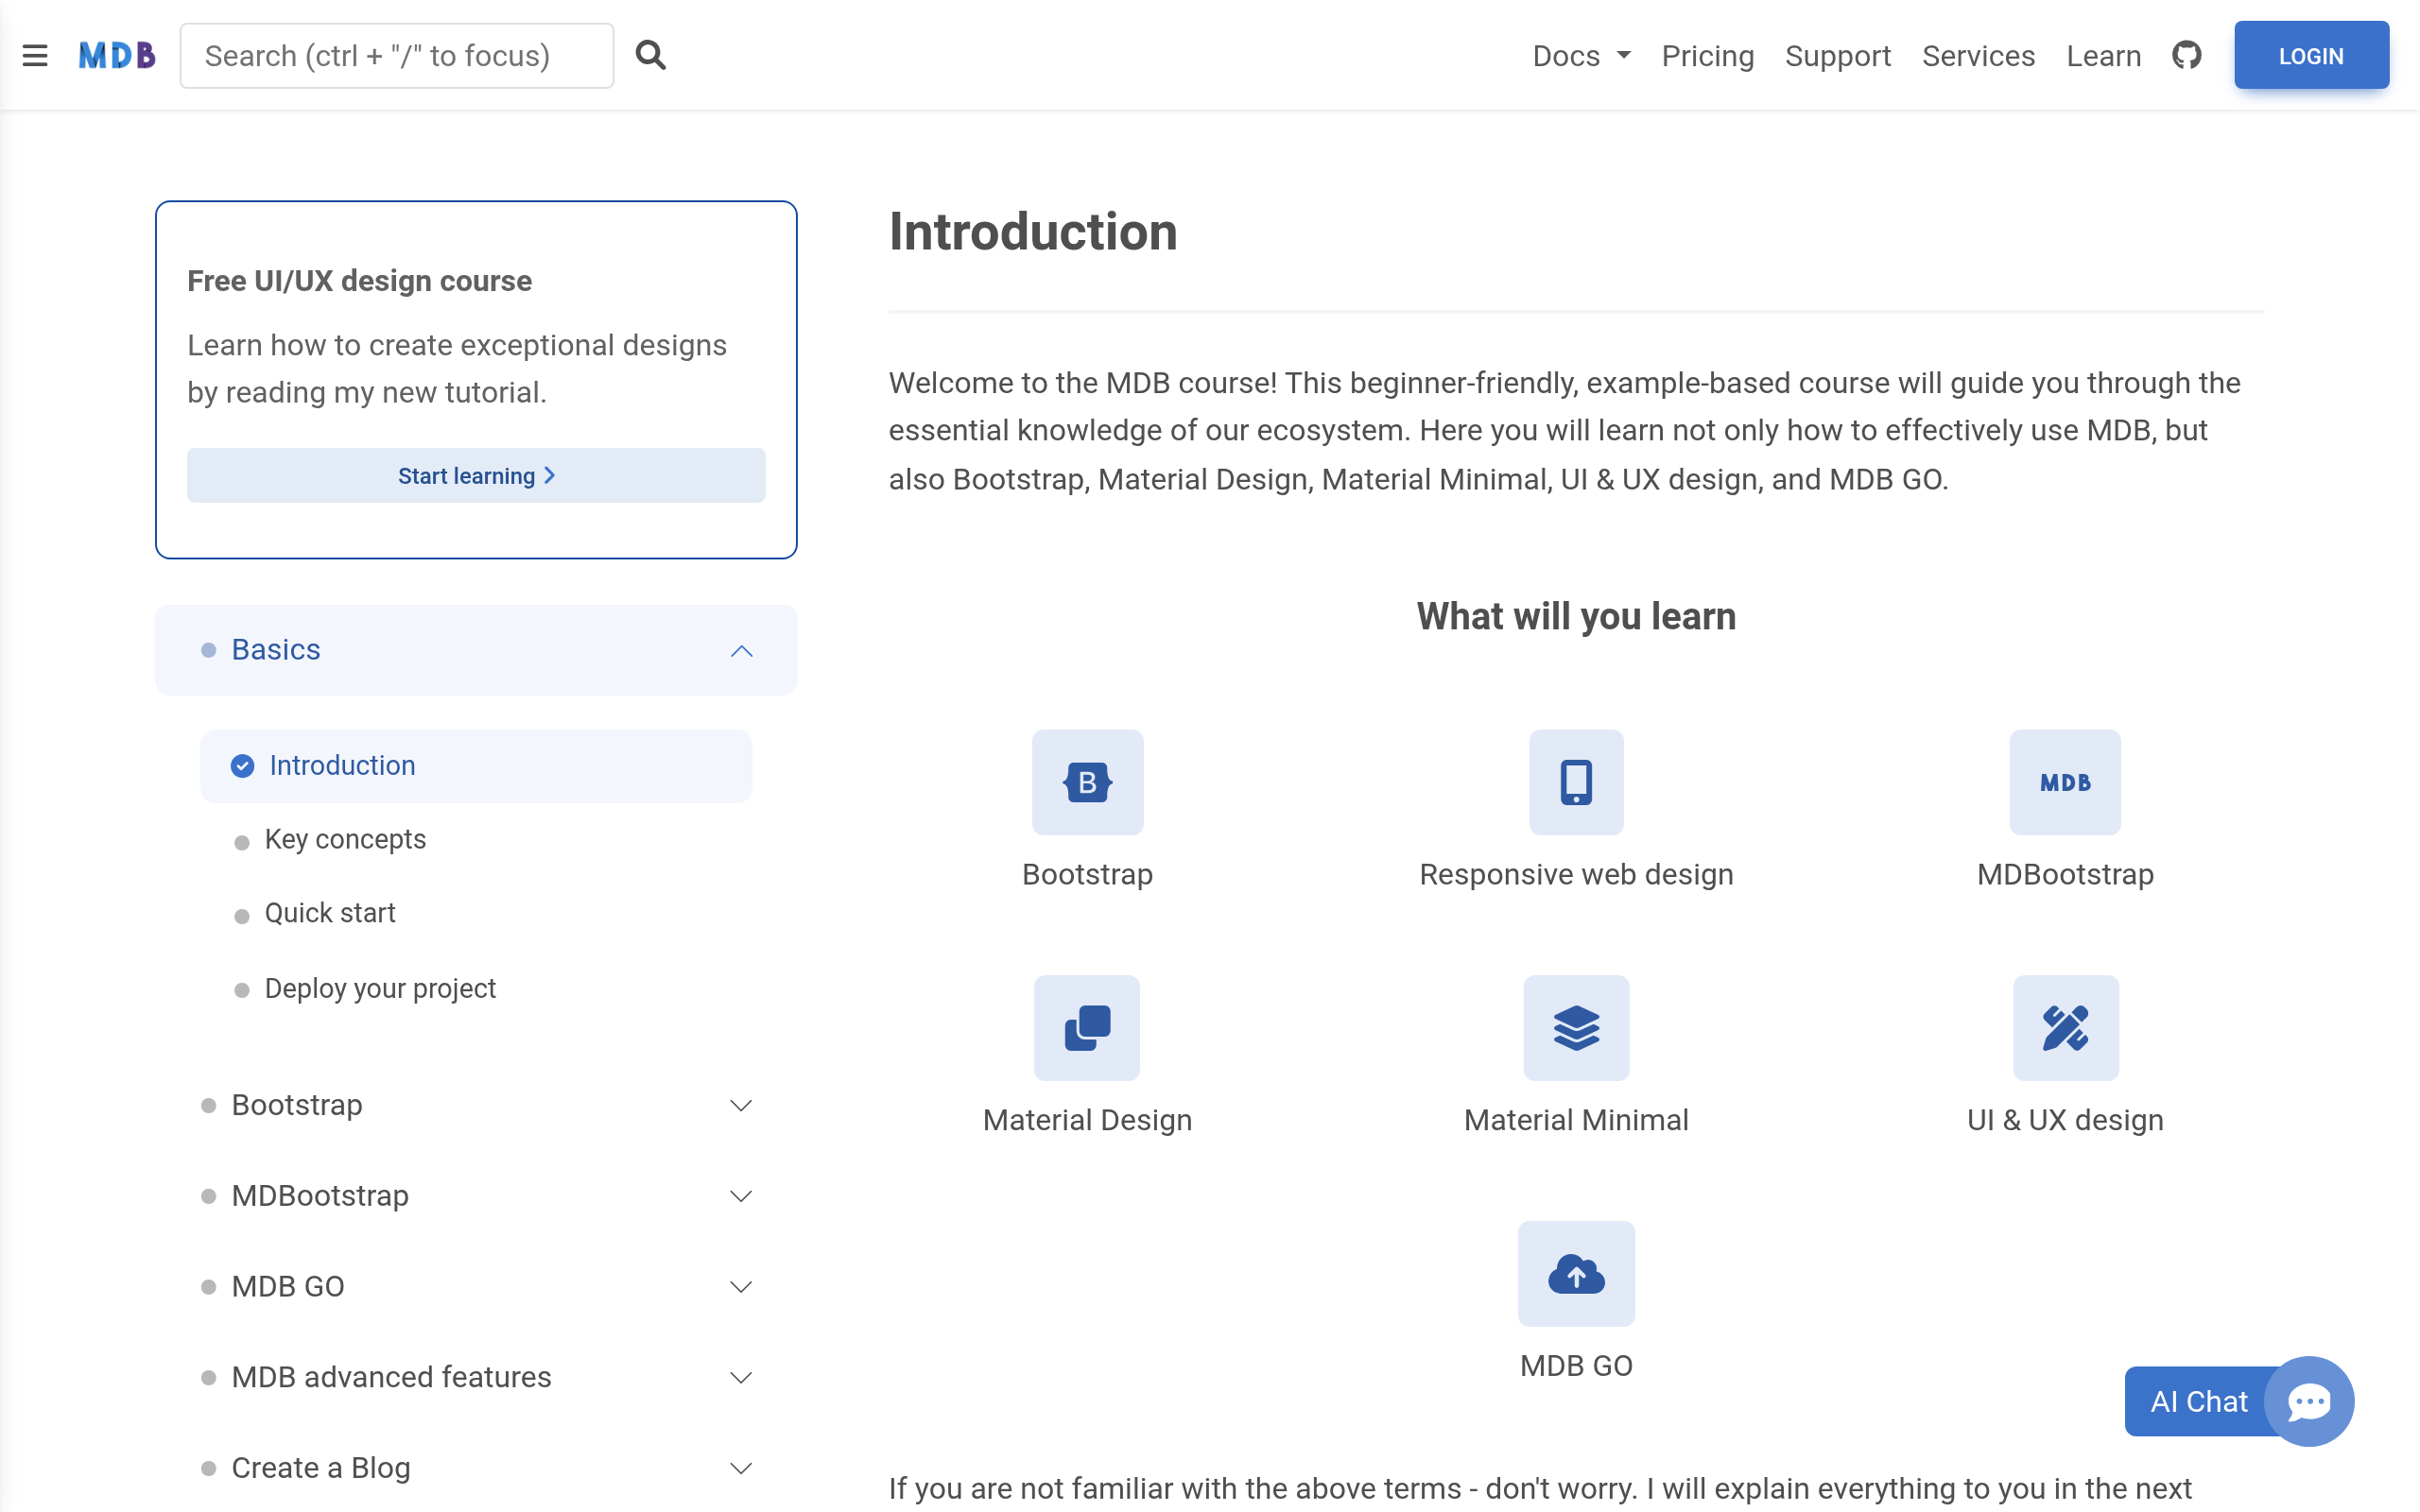
Task: Expand the Bootstrap section chevron
Action: click(x=741, y=1106)
